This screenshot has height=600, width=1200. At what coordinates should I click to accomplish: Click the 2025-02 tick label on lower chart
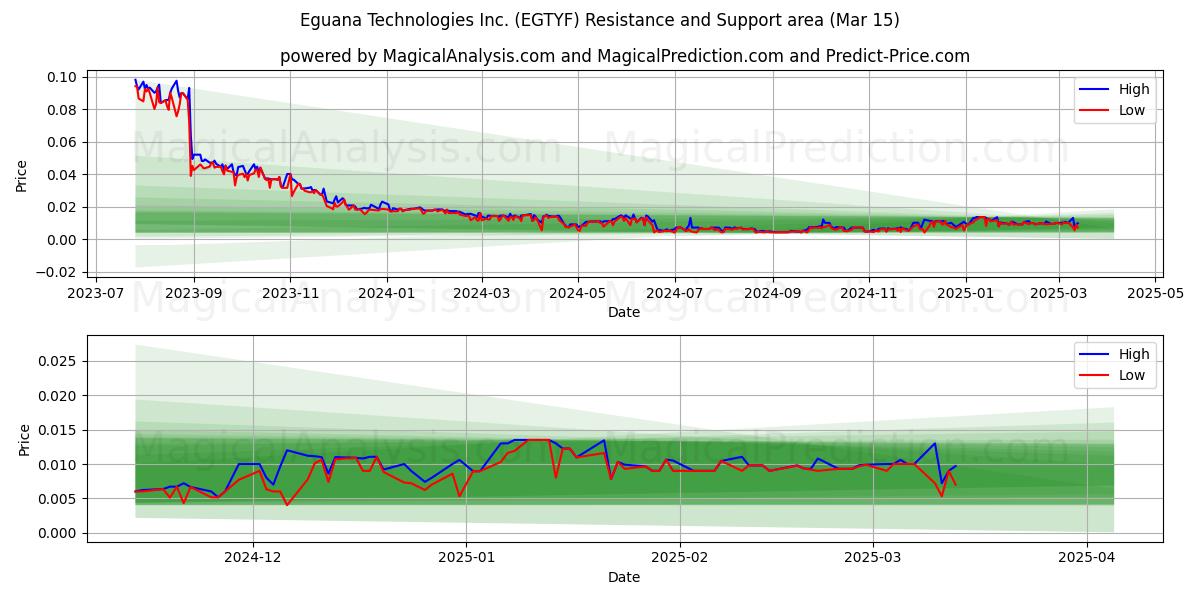680,559
